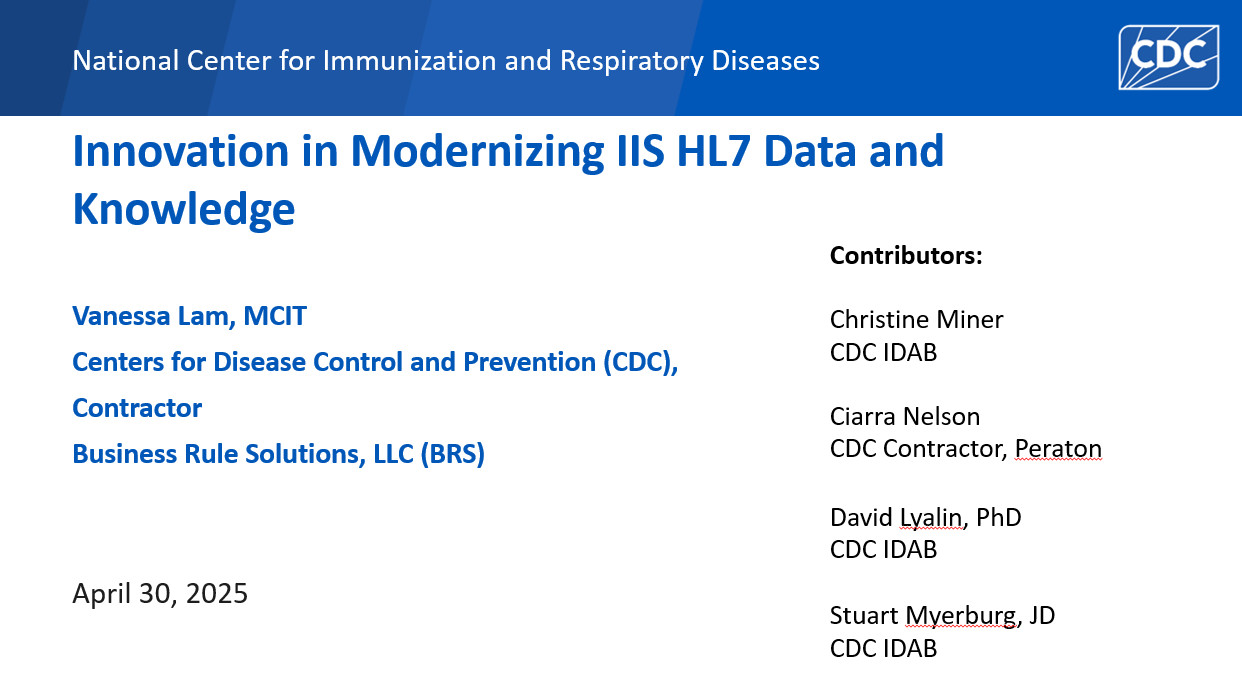Select the Contributors heading
Screen dimensions: 1242x695
coord(905,255)
